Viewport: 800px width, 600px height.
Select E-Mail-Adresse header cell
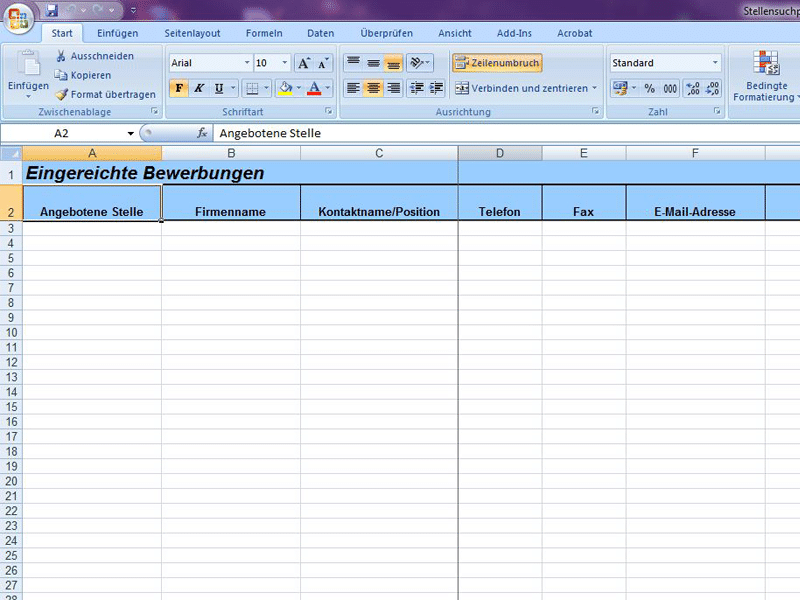(x=695, y=203)
